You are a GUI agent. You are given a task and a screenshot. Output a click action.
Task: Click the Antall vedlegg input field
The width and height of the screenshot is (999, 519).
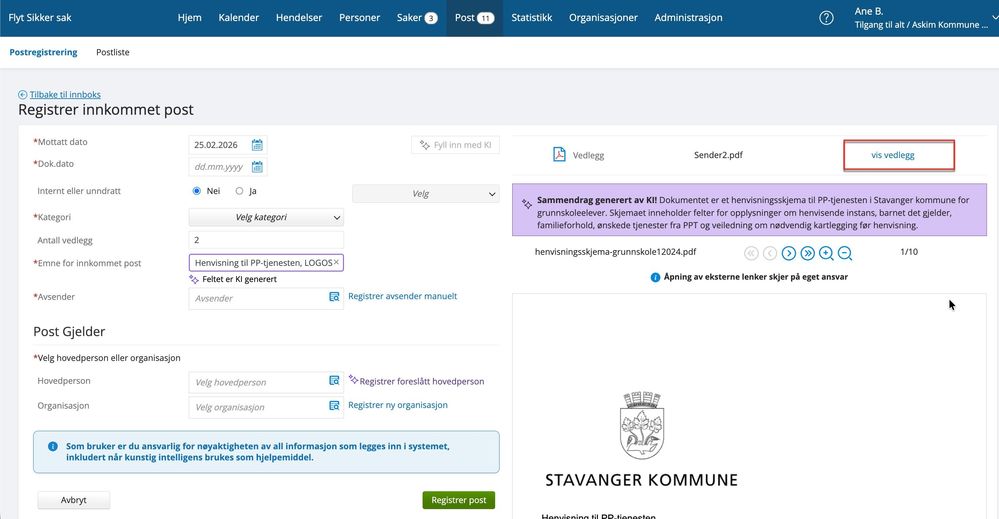(266, 240)
